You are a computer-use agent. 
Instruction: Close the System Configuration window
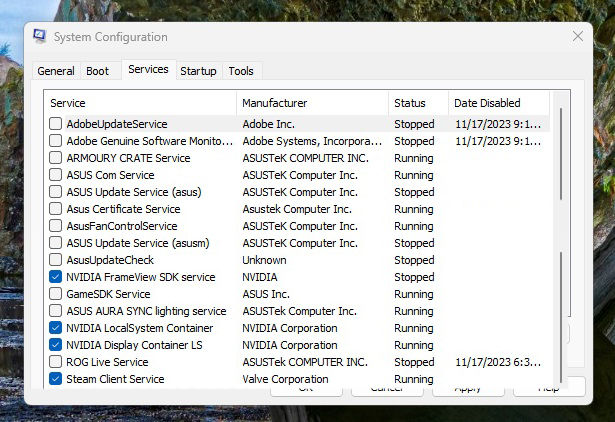click(577, 36)
